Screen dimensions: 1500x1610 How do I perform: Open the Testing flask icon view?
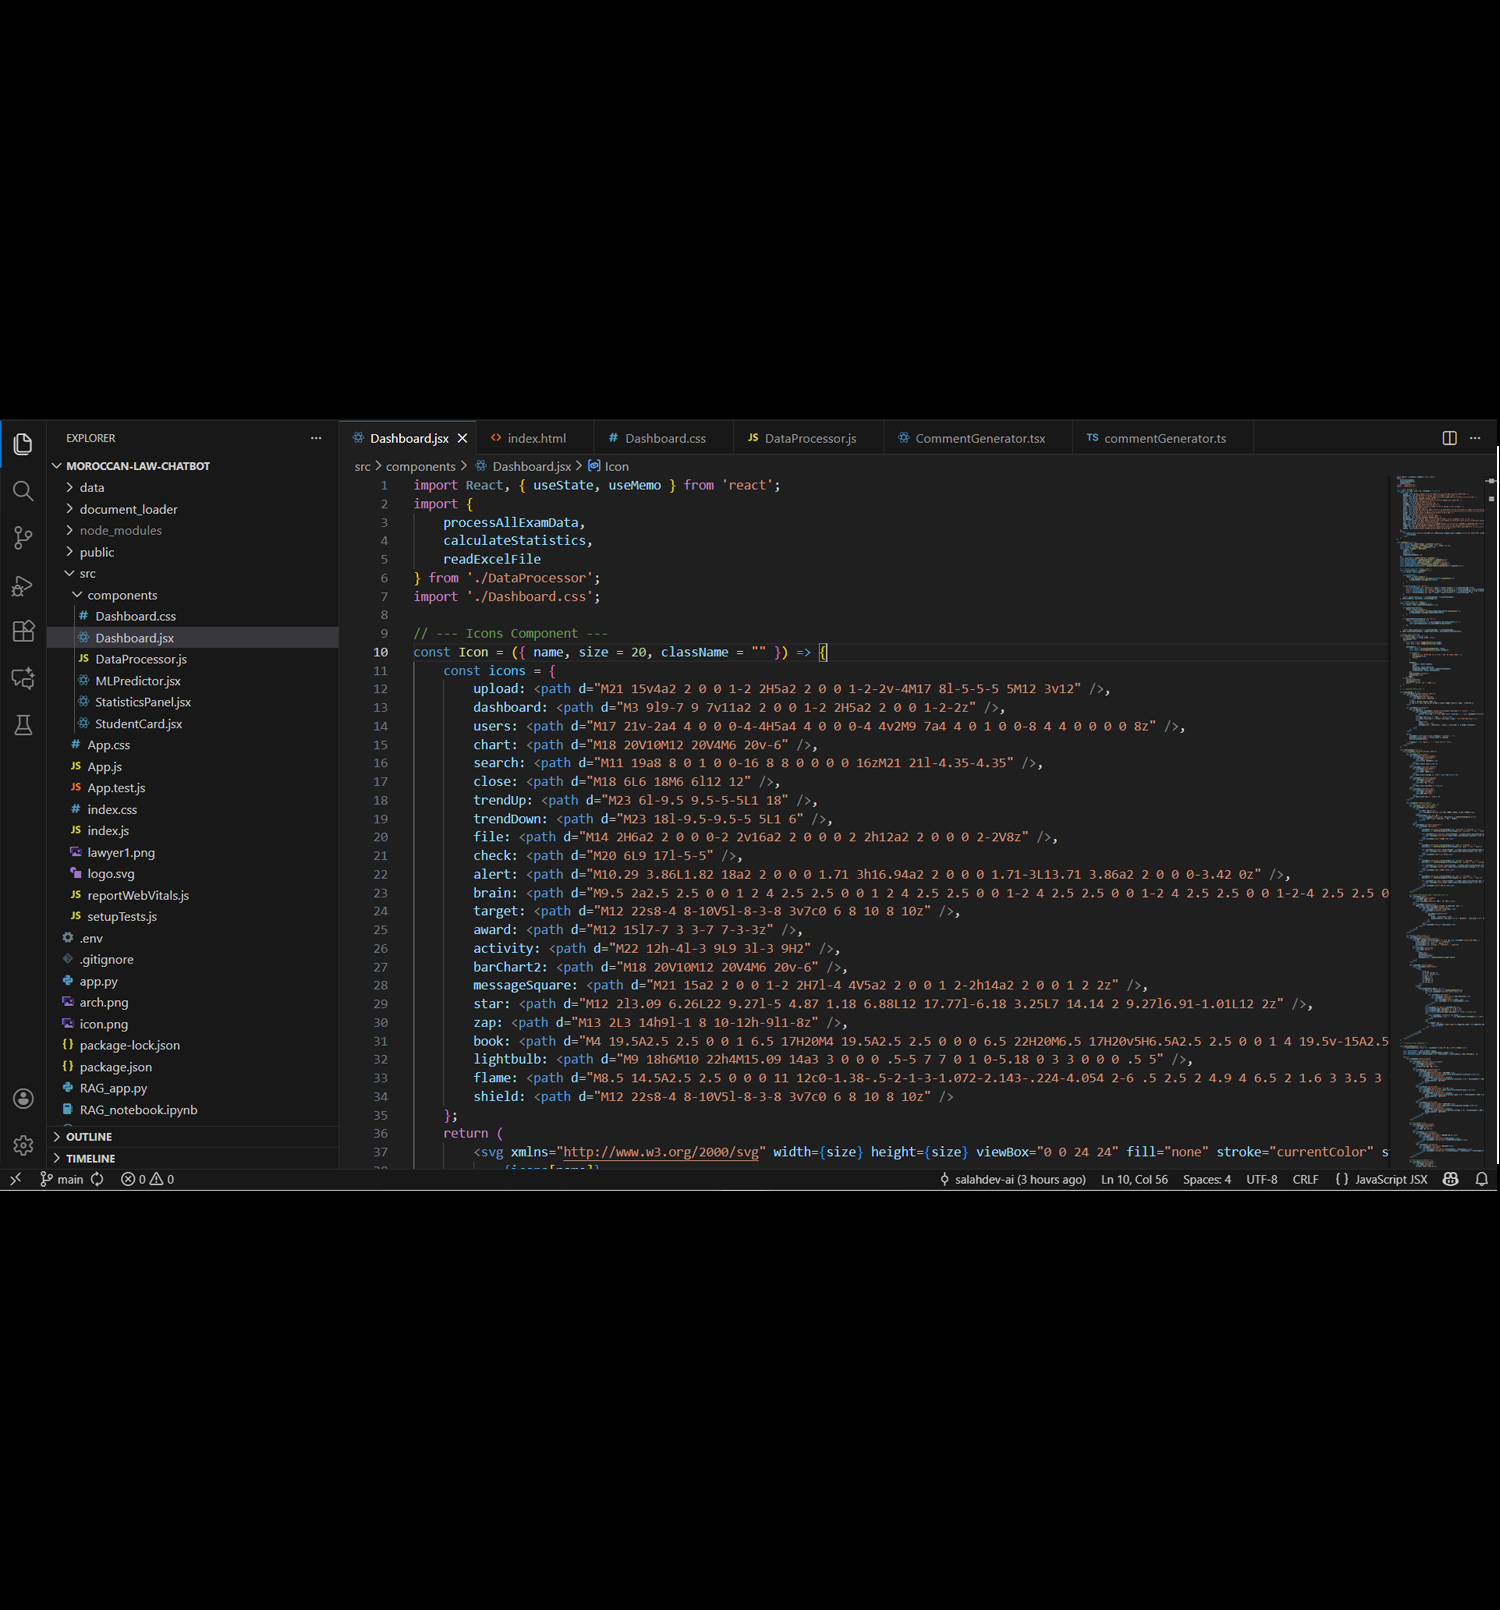coord(23,725)
